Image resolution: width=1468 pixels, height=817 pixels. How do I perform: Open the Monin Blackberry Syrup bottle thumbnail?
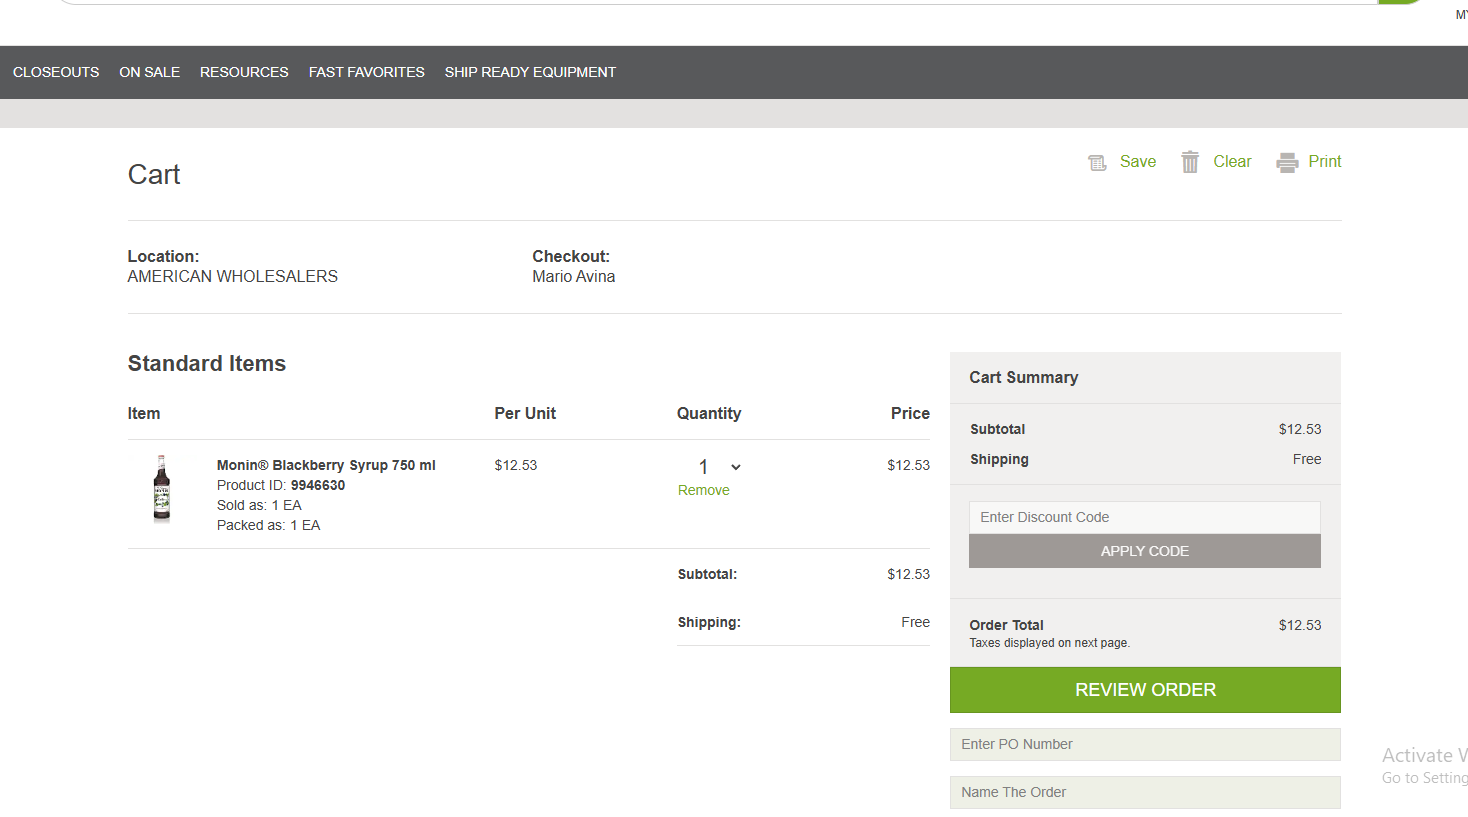[162, 488]
